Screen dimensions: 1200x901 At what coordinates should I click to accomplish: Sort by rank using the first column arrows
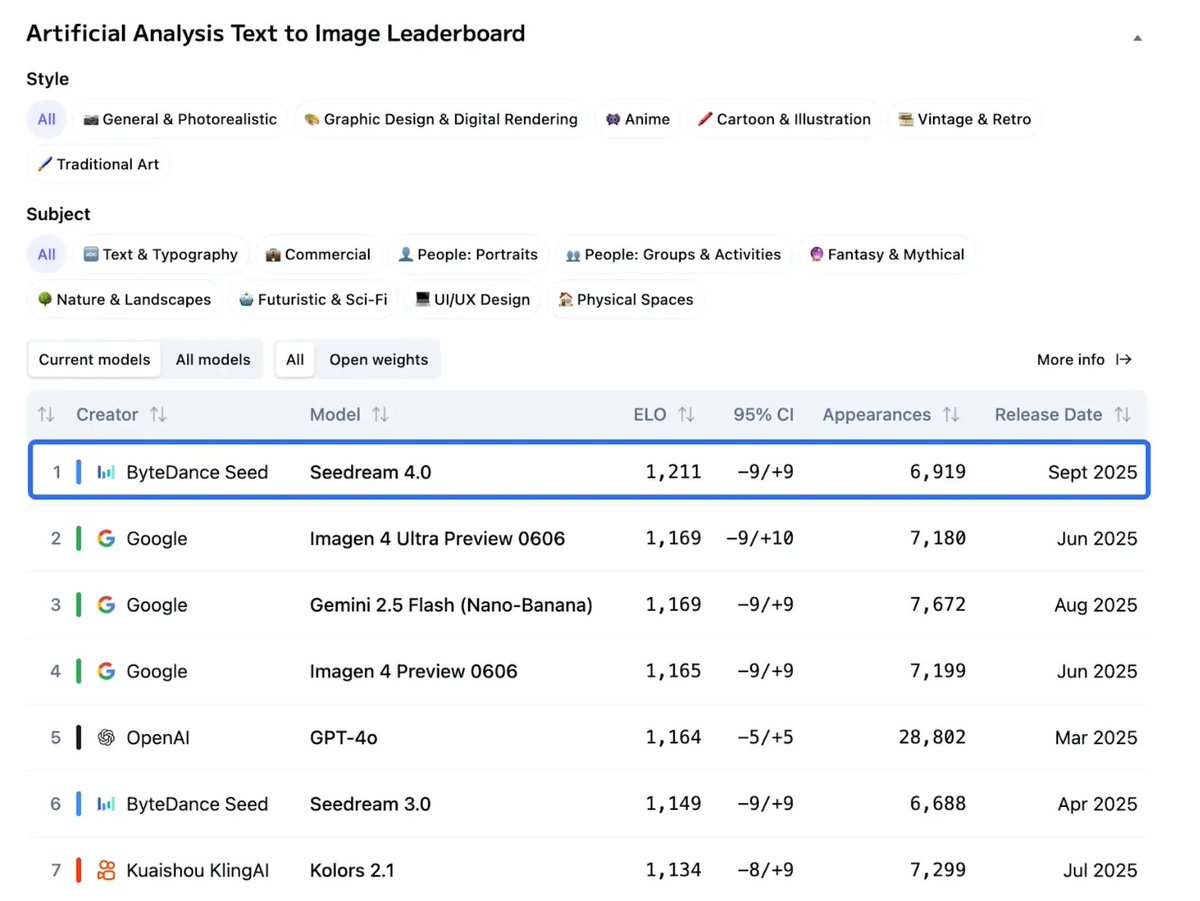(46, 414)
